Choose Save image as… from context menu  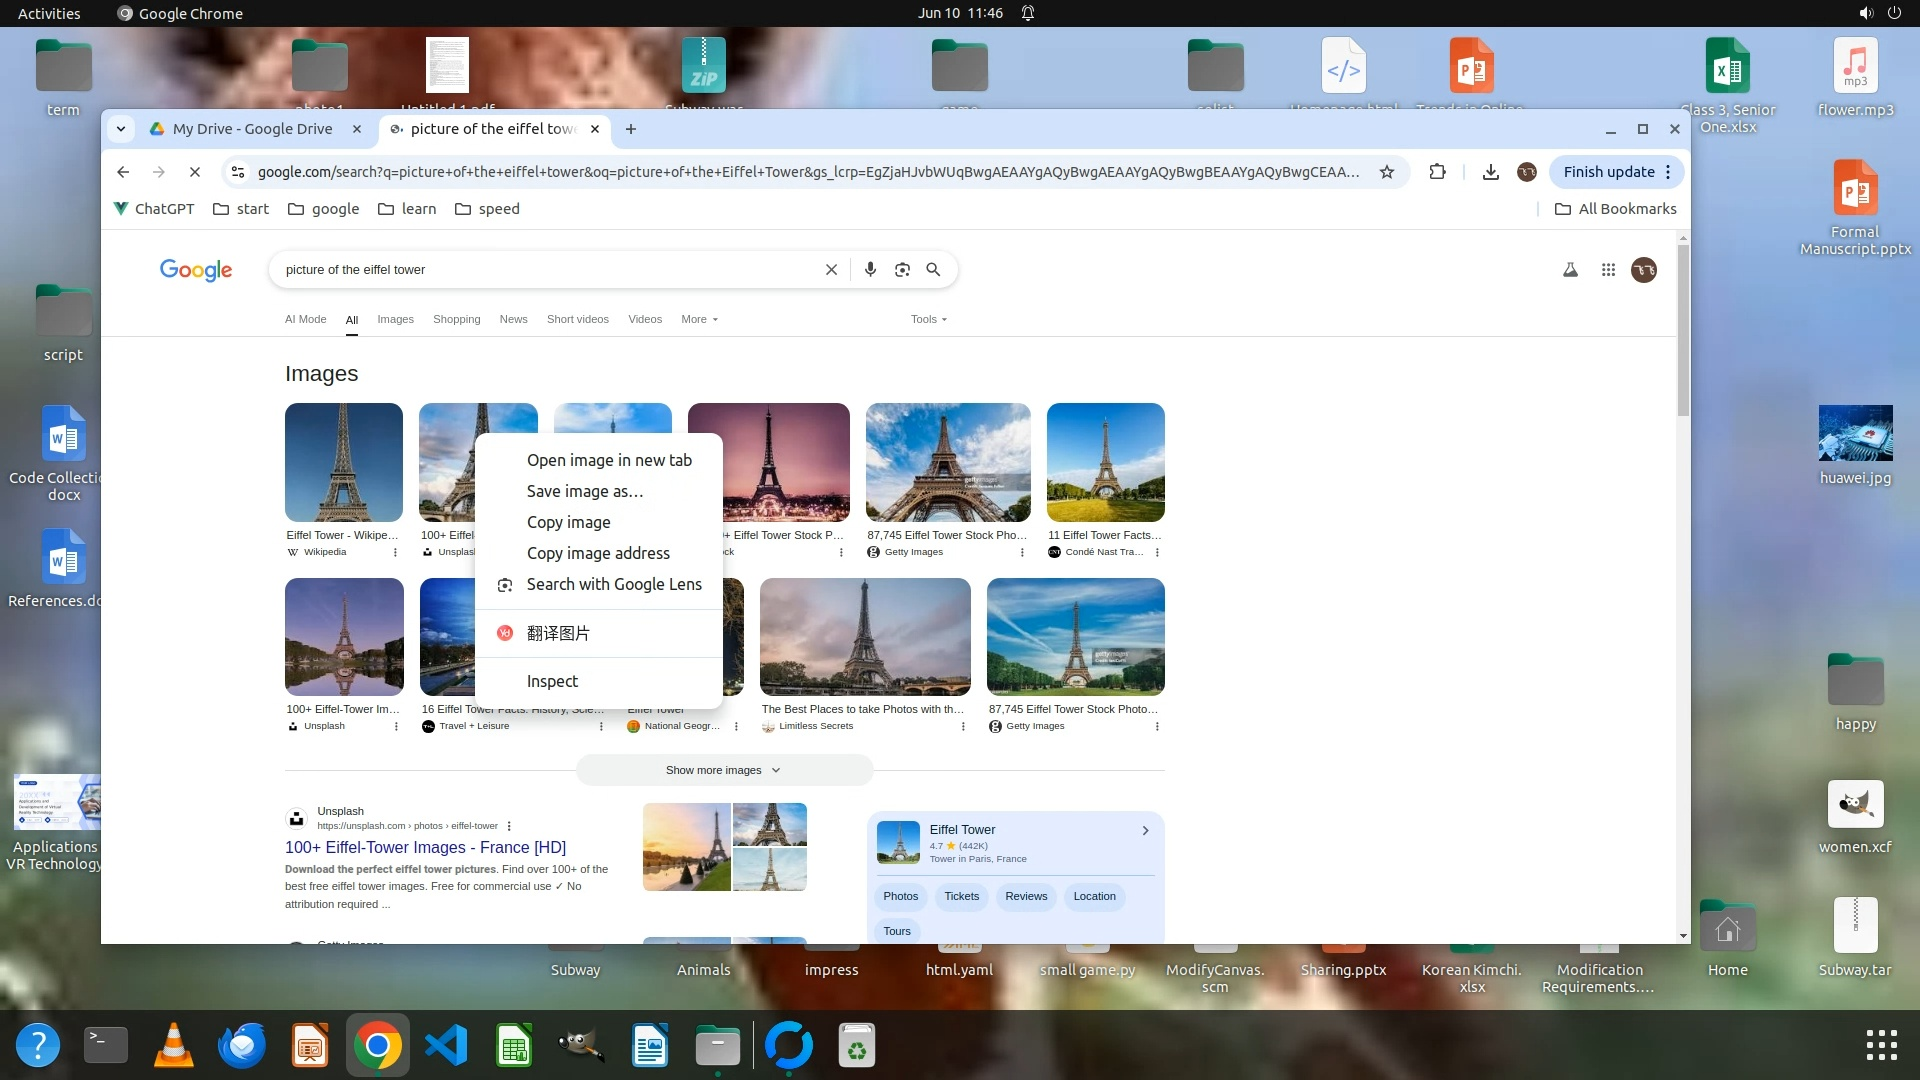(585, 491)
